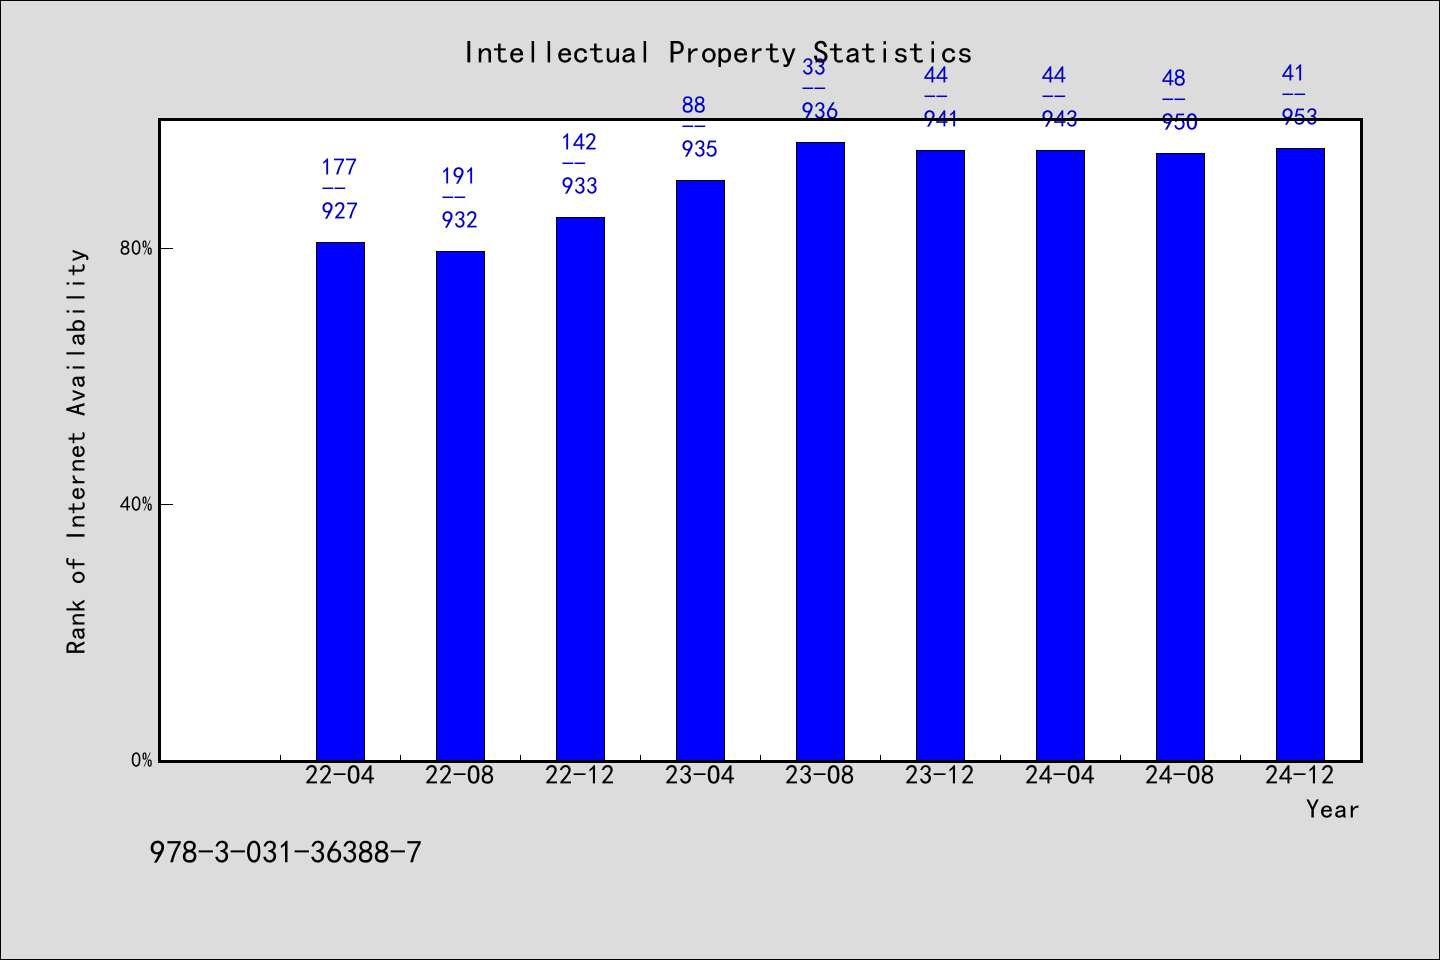1440x960 pixels.
Task: Click the value 927 data label
Action: tap(340, 211)
